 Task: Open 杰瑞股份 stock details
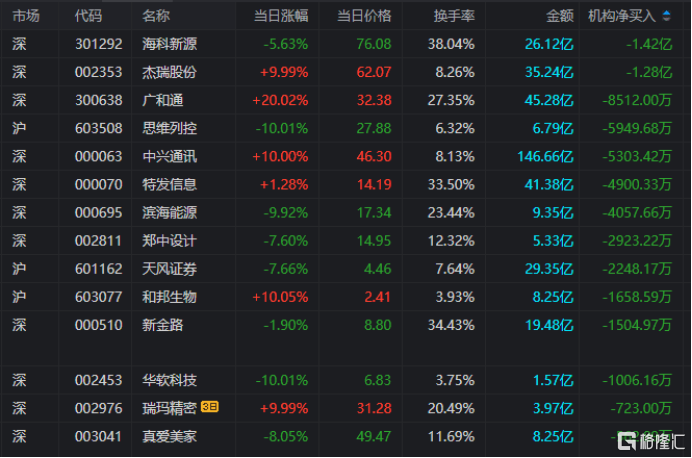coord(169,72)
